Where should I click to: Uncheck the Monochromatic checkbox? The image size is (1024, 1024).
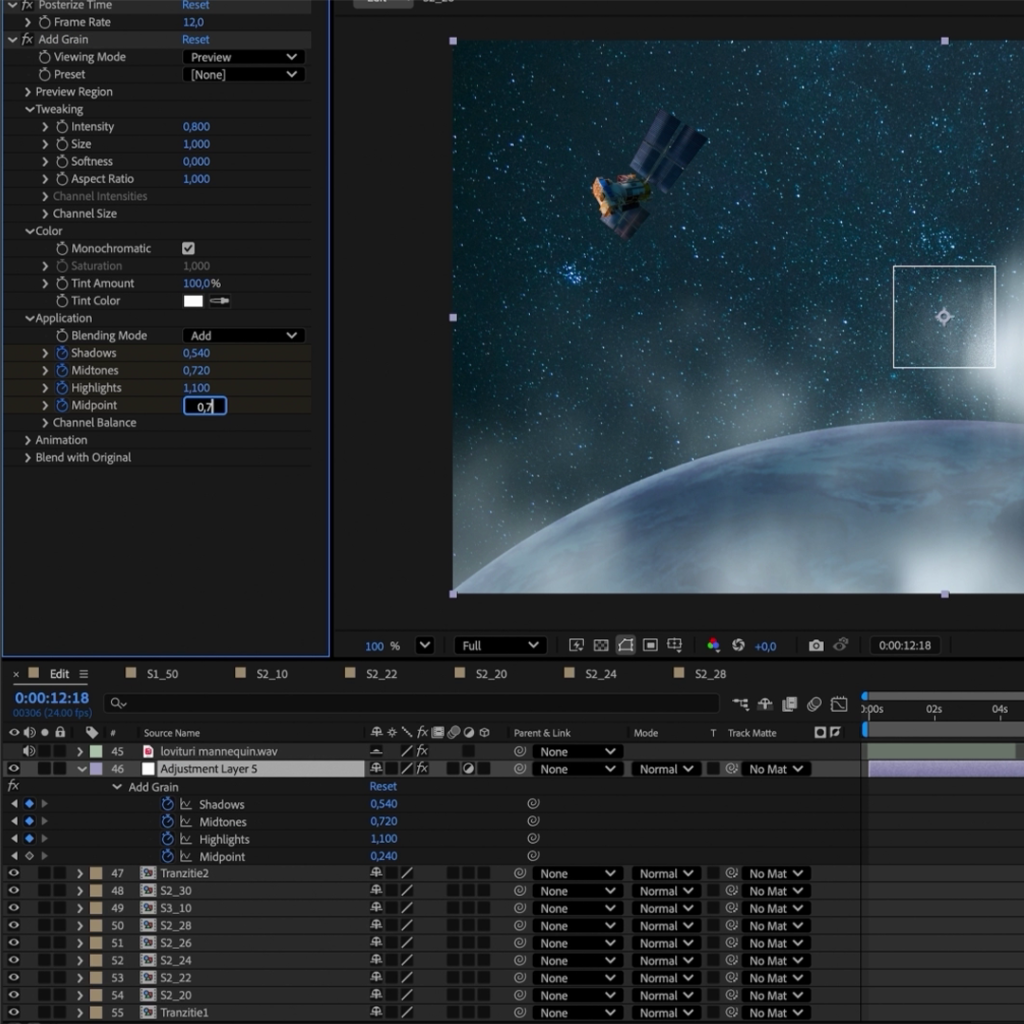pyautogui.click(x=188, y=248)
